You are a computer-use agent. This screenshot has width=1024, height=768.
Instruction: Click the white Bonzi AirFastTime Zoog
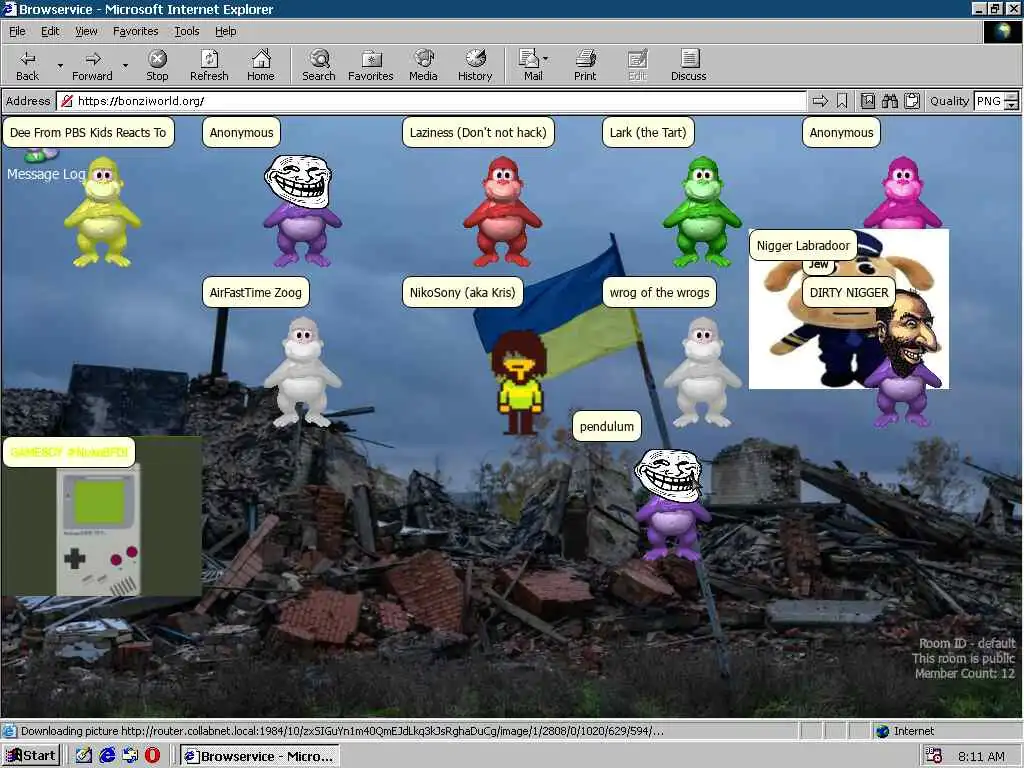302,372
